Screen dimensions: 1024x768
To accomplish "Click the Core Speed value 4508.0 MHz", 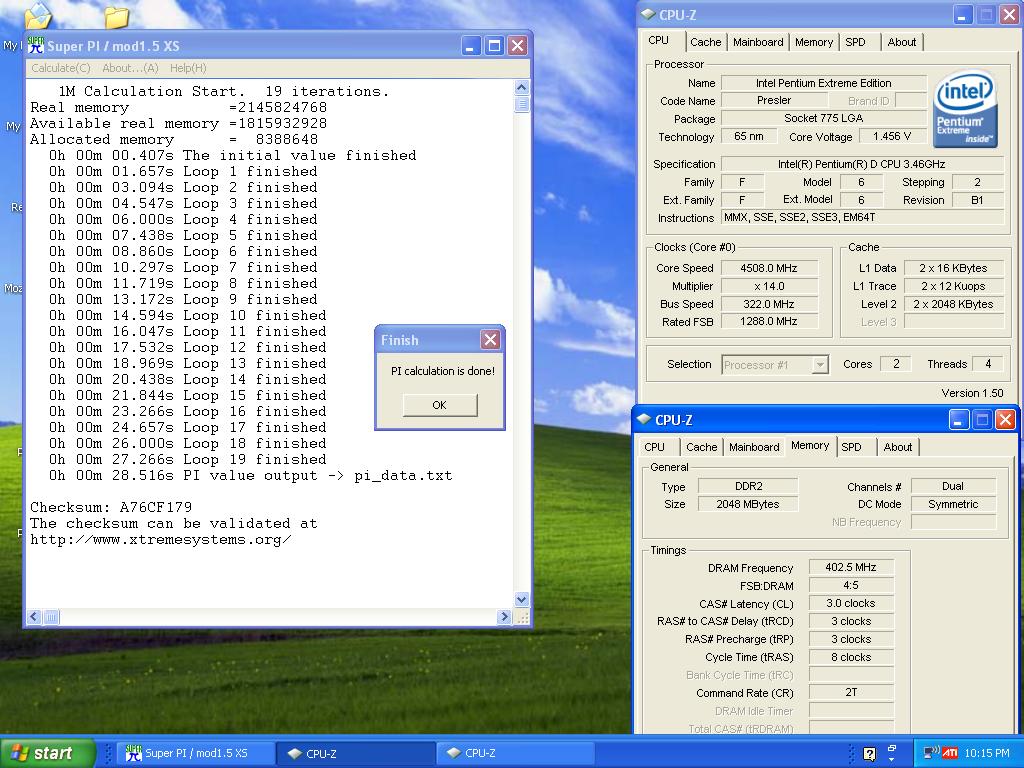I will click(769, 268).
